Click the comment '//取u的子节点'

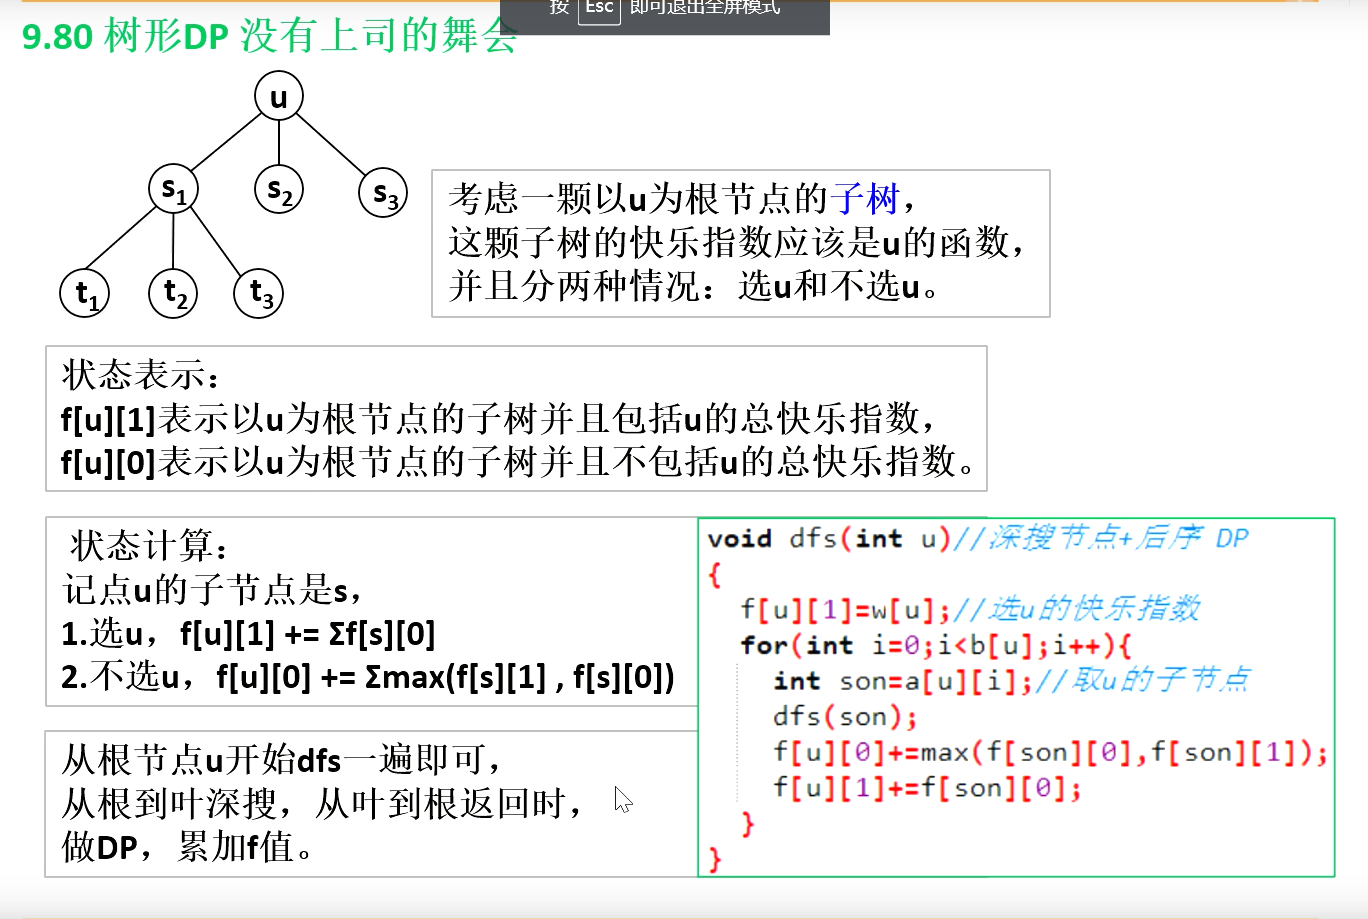[1142, 680]
